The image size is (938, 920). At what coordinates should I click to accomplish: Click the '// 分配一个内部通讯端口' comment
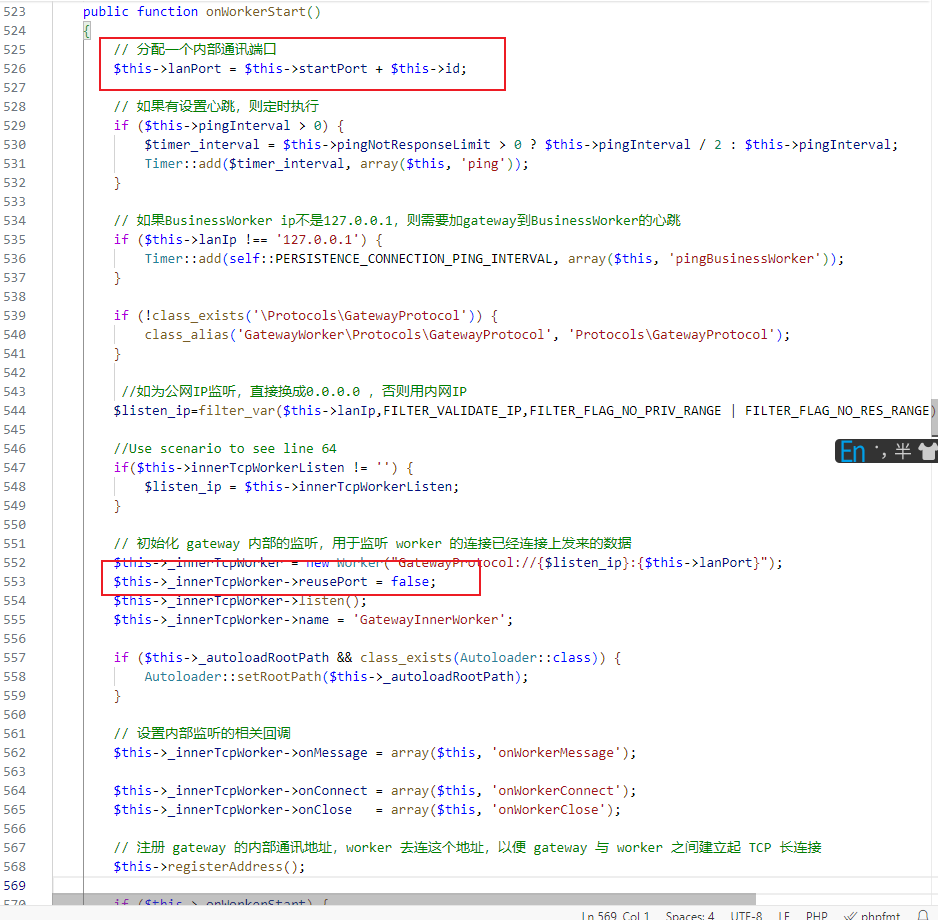click(195, 49)
